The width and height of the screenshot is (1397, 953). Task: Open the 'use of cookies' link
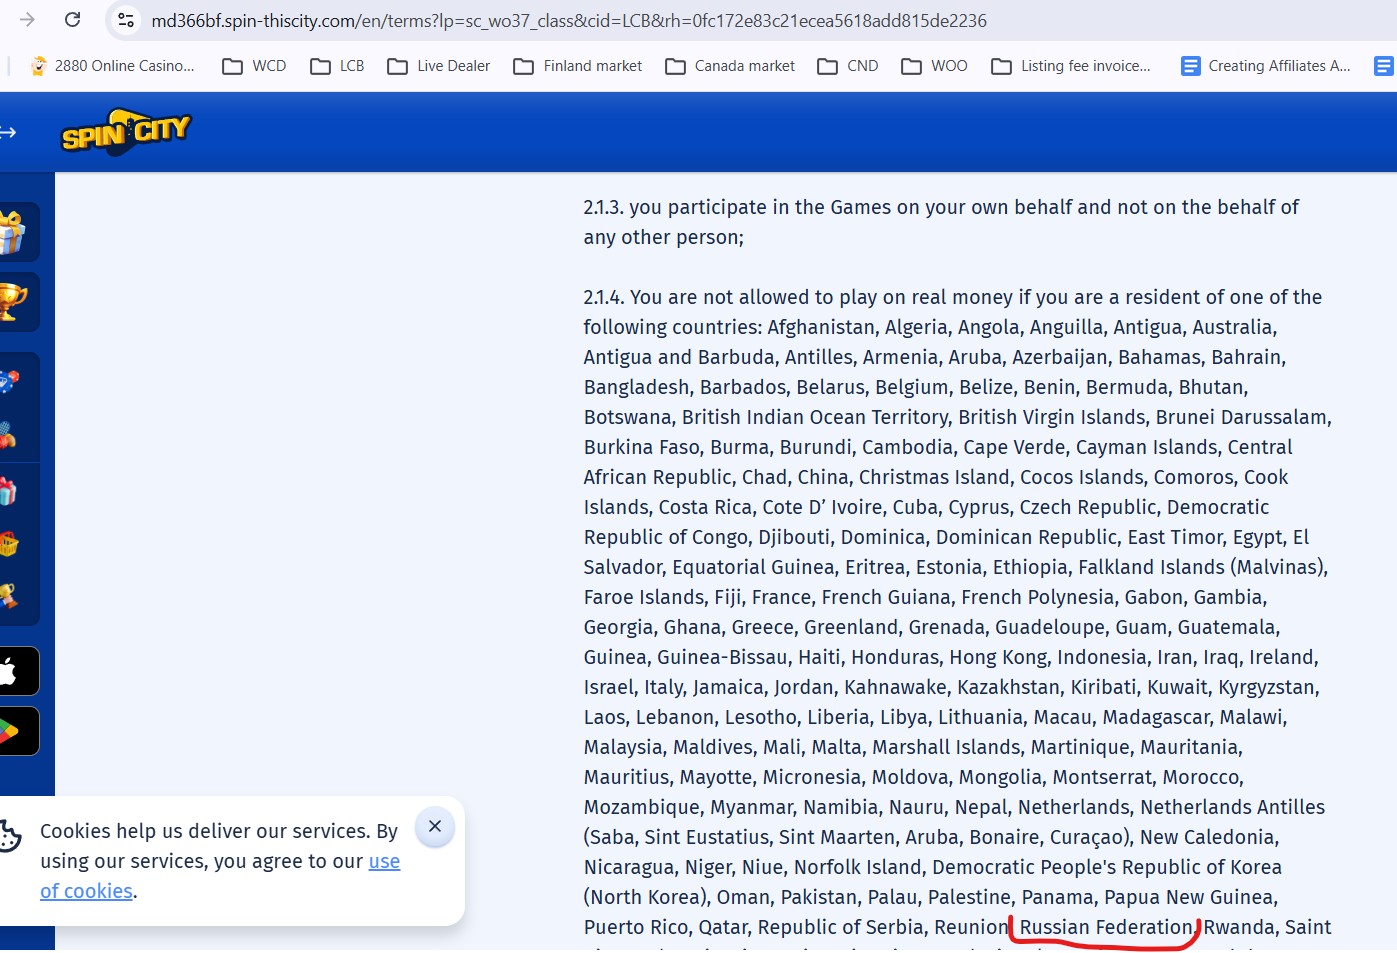click(x=384, y=862)
